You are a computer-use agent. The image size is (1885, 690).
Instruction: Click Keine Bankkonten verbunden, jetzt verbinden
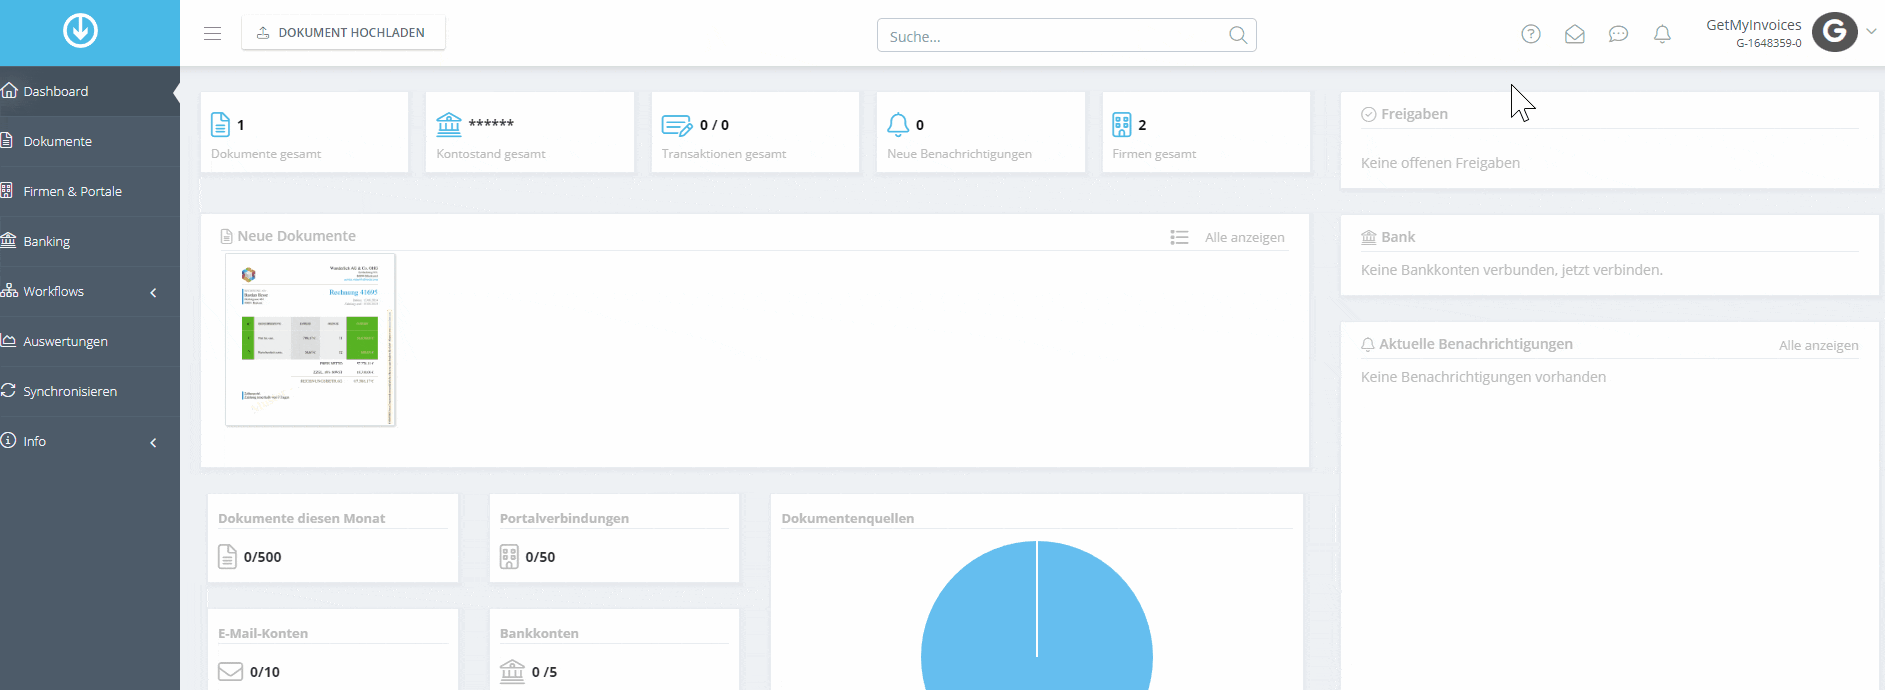[1511, 270]
